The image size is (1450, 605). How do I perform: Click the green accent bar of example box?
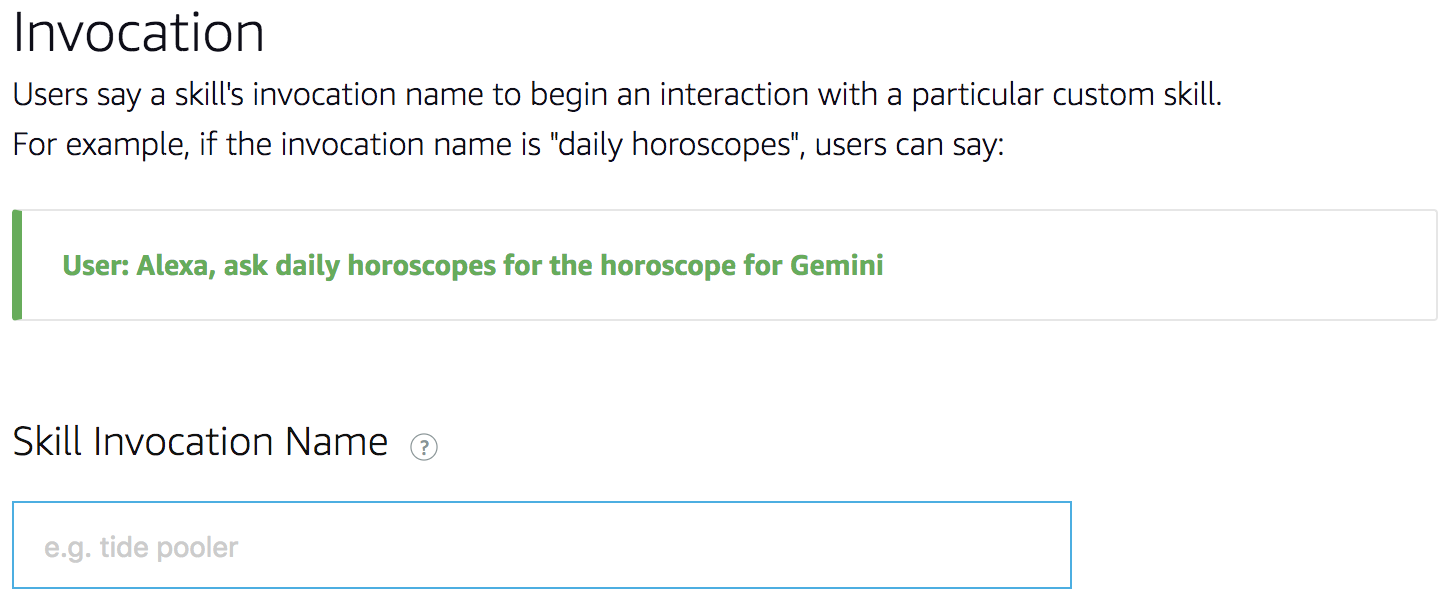pos(17,265)
